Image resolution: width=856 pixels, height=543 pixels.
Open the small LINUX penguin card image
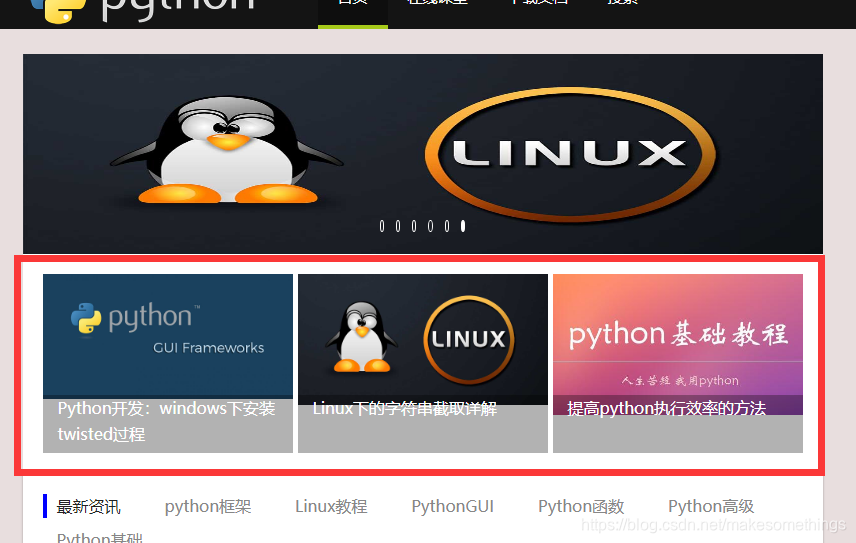[423, 338]
